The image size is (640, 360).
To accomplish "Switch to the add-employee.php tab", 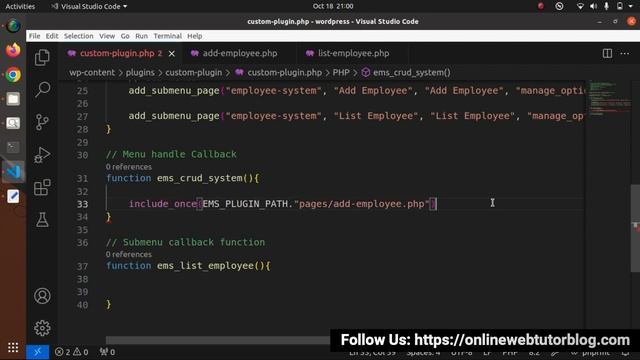I will tap(240, 53).
